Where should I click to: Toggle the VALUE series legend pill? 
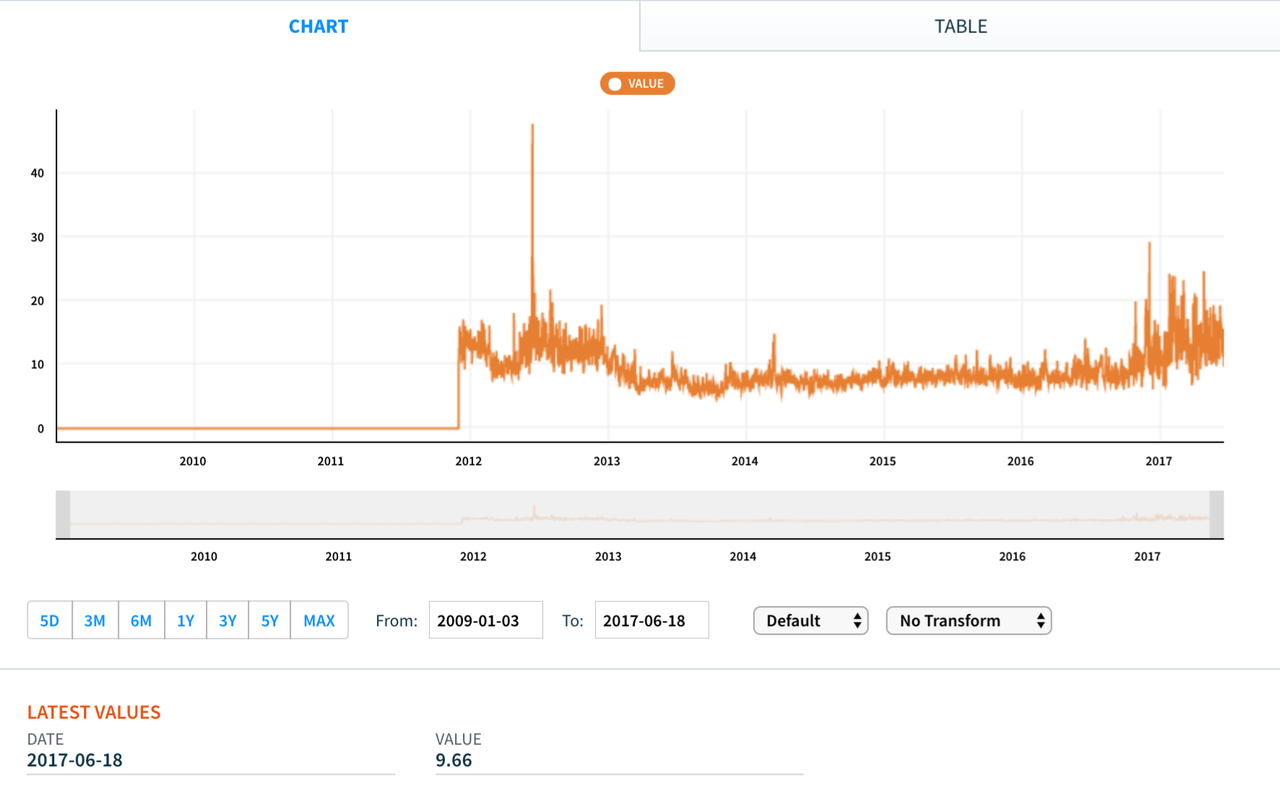[x=637, y=84]
